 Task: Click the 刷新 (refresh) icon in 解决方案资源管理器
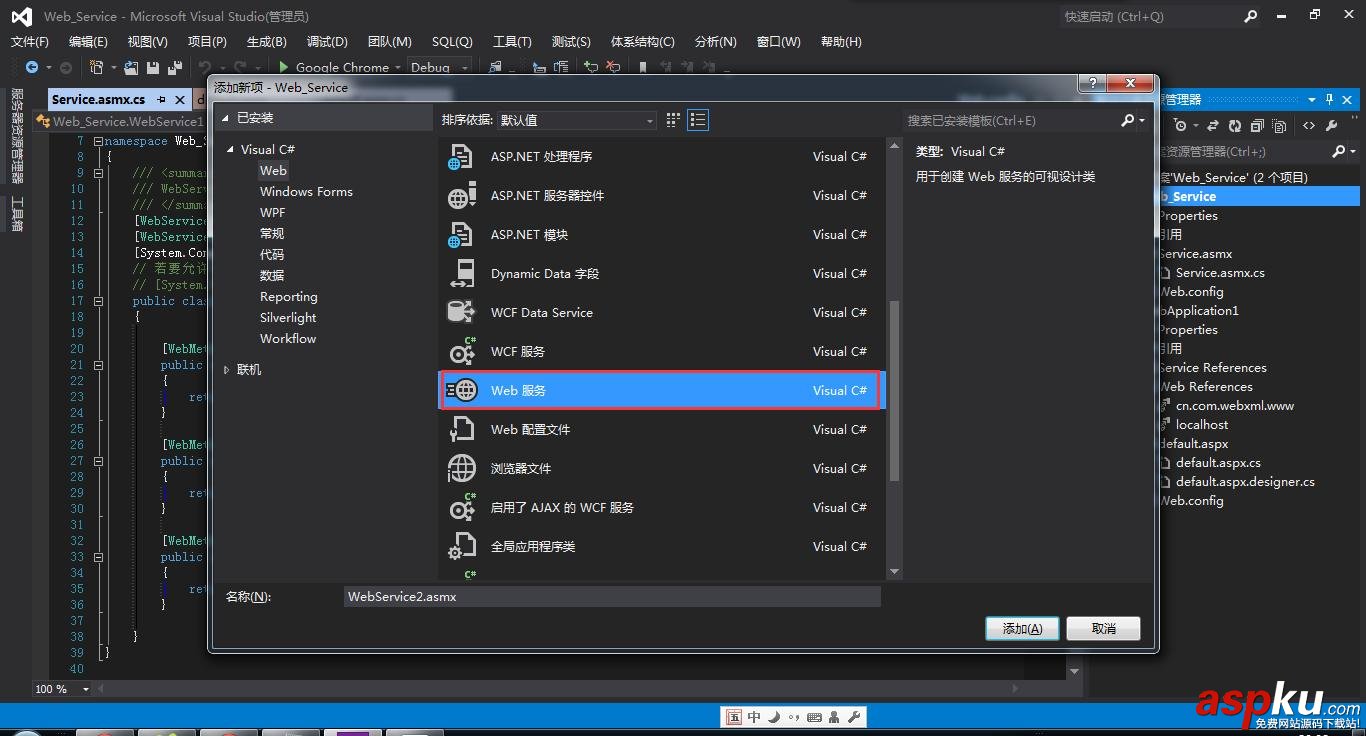1234,125
